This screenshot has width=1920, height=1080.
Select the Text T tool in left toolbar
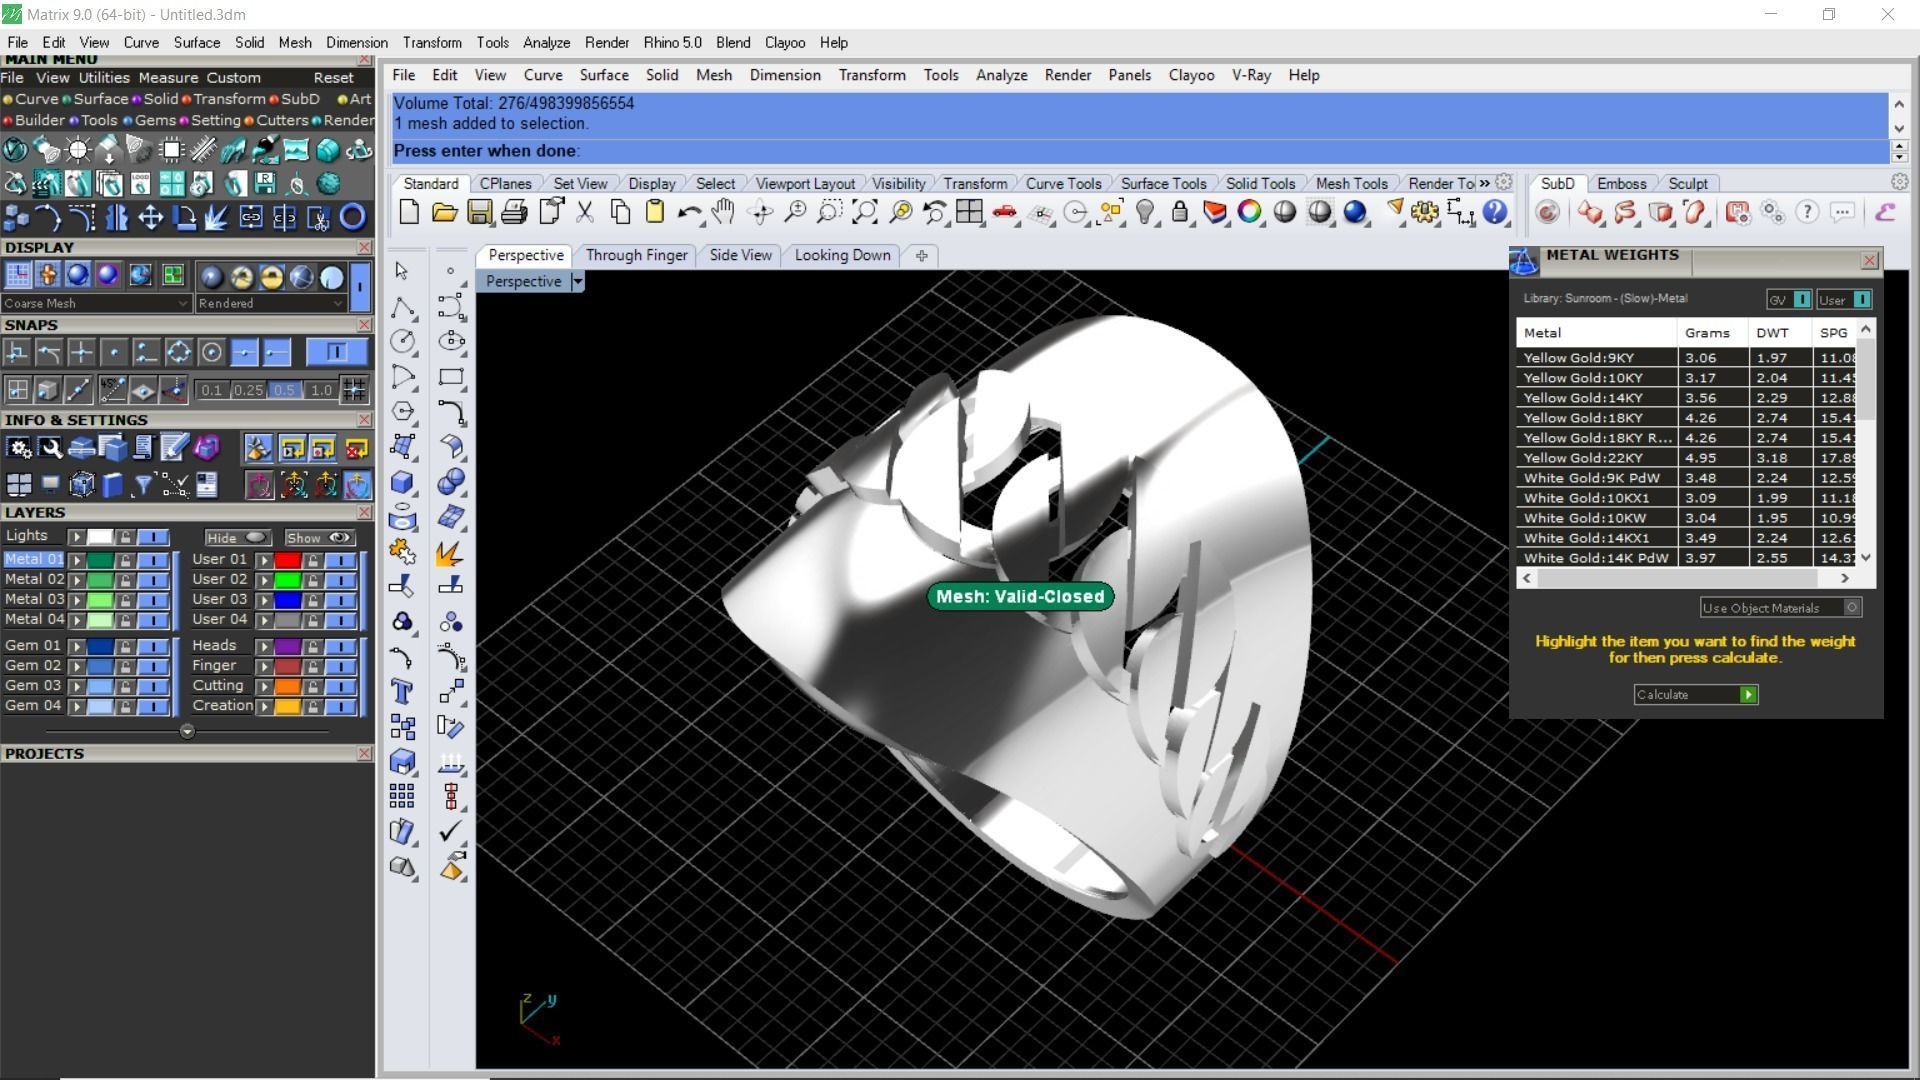tap(402, 692)
